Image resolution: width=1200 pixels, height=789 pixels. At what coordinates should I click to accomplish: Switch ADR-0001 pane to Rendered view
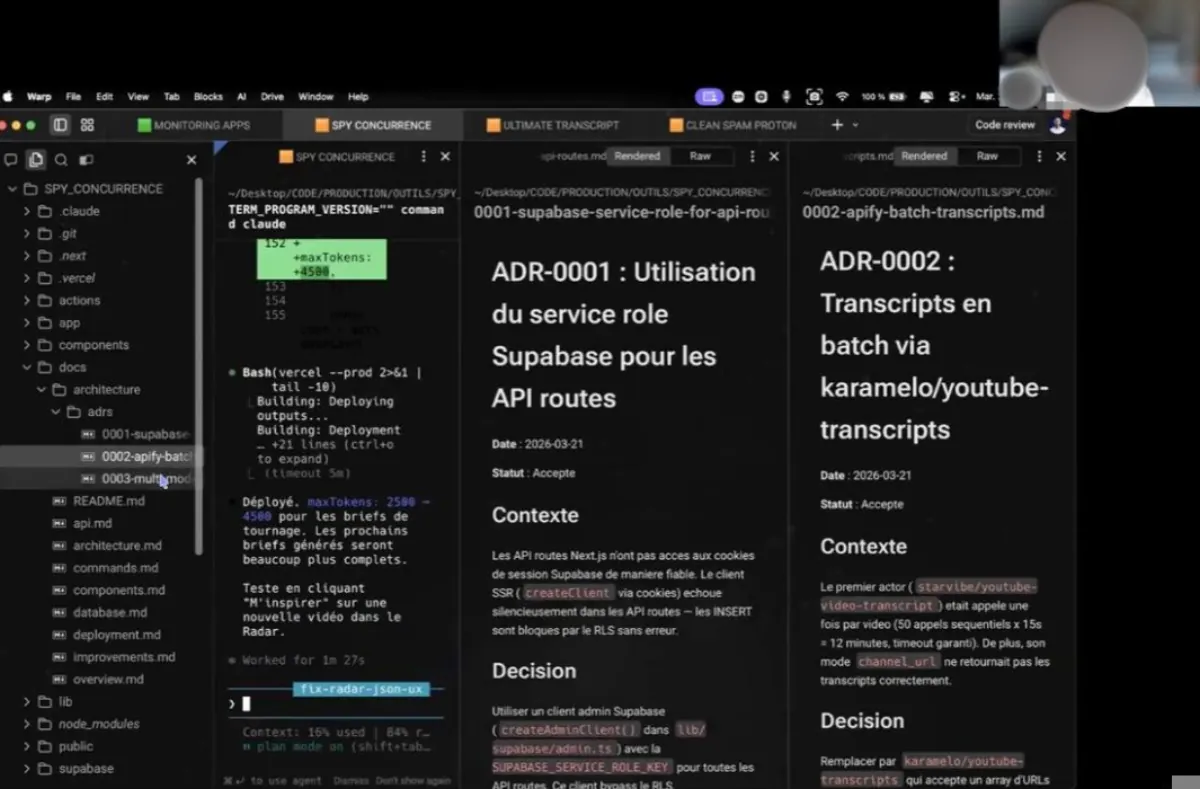point(637,156)
